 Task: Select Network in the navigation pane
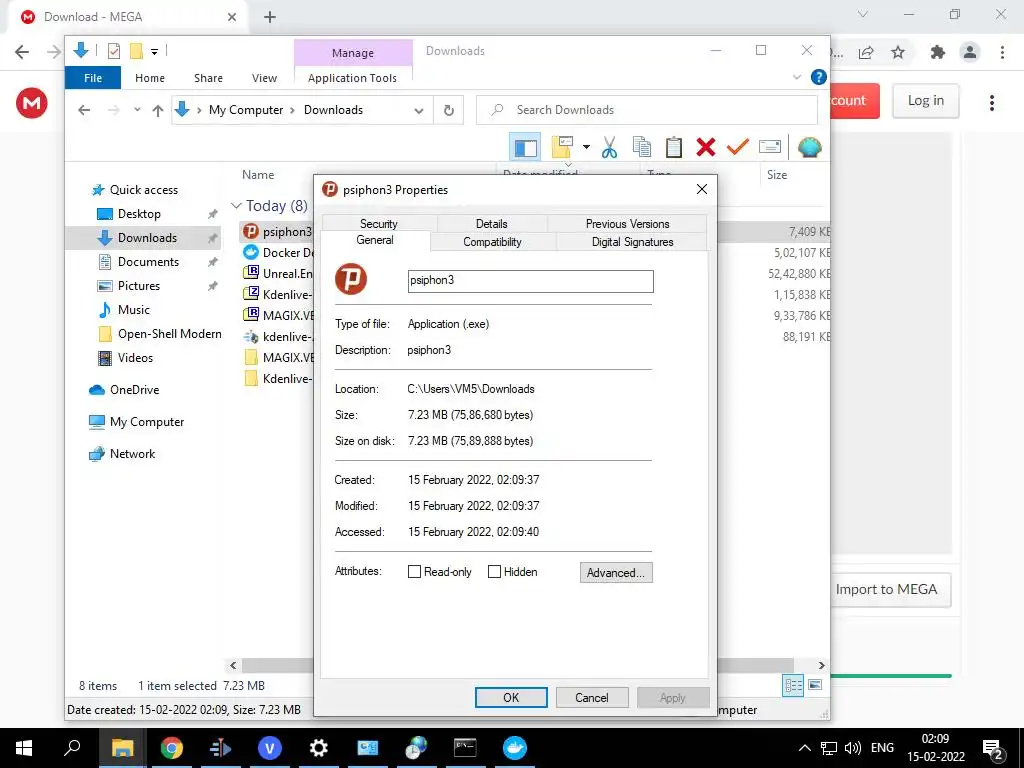[x=132, y=454]
